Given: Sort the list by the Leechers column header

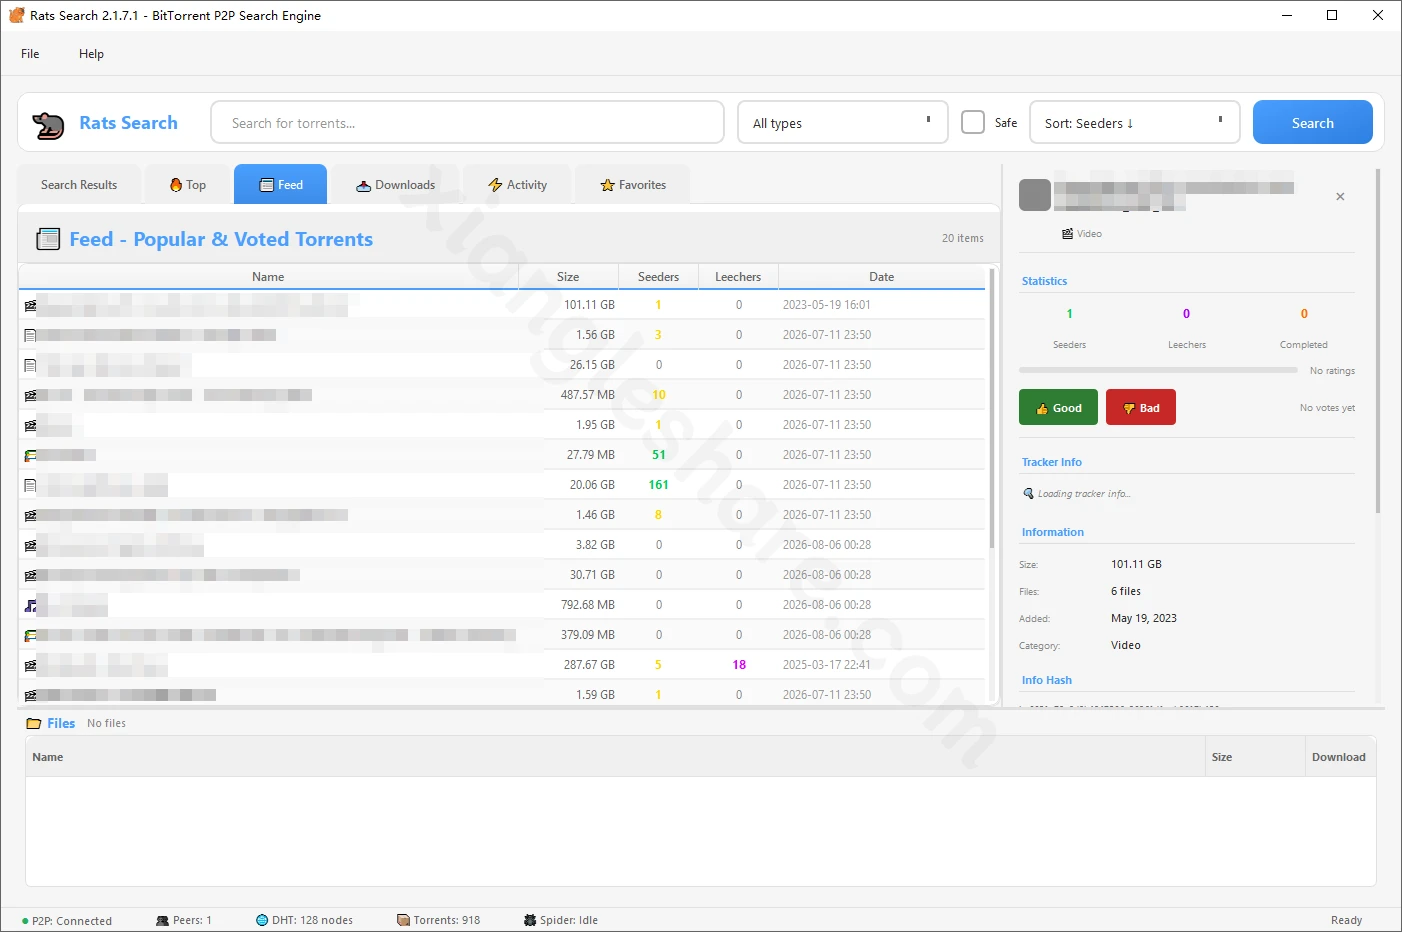Looking at the screenshot, I should click(x=738, y=277).
